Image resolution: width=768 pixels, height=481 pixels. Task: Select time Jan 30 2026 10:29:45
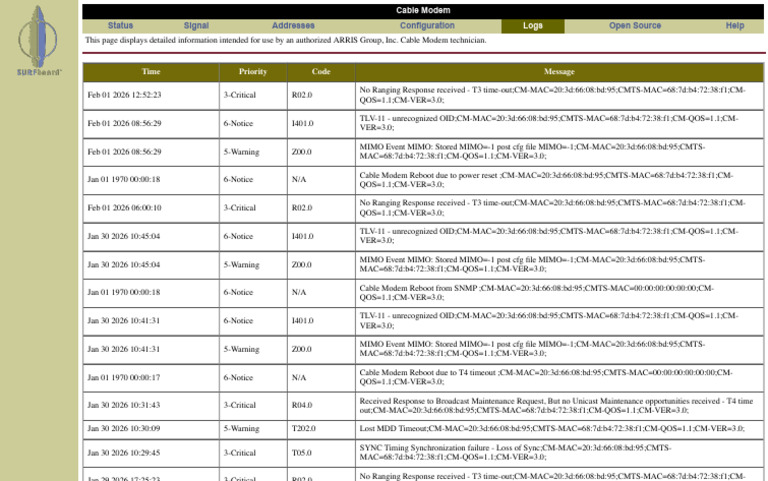click(x=123, y=453)
